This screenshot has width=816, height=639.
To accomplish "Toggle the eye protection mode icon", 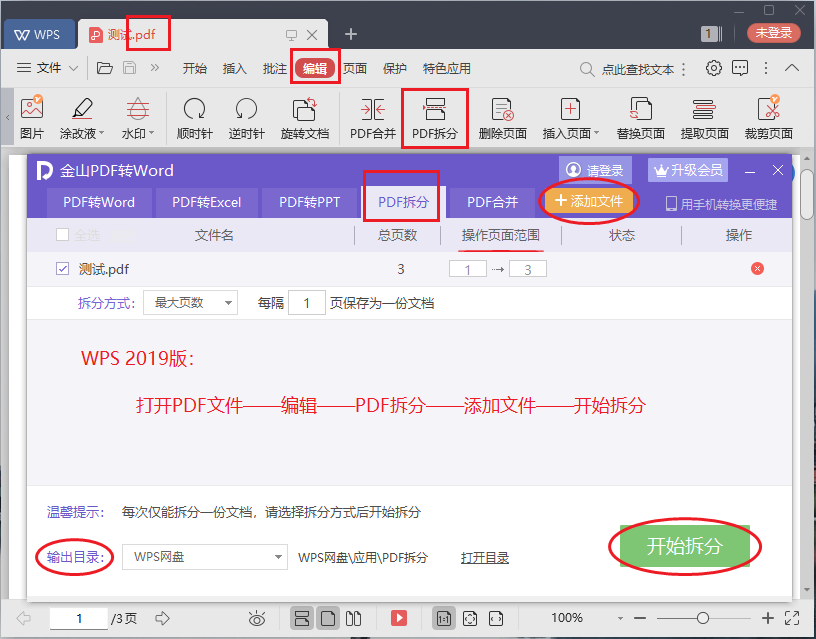I will [257, 618].
